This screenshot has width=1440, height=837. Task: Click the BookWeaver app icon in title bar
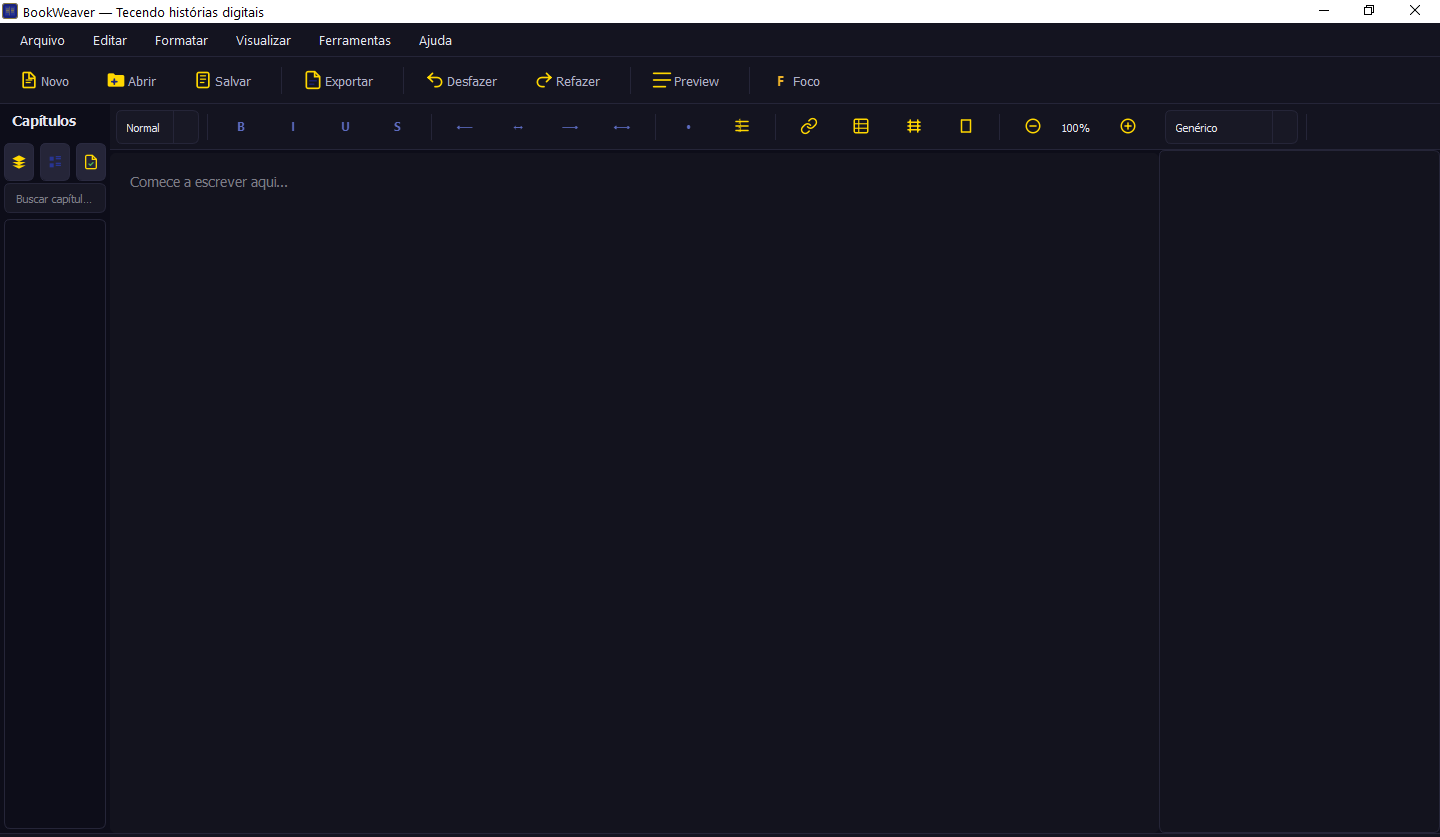point(10,11)
